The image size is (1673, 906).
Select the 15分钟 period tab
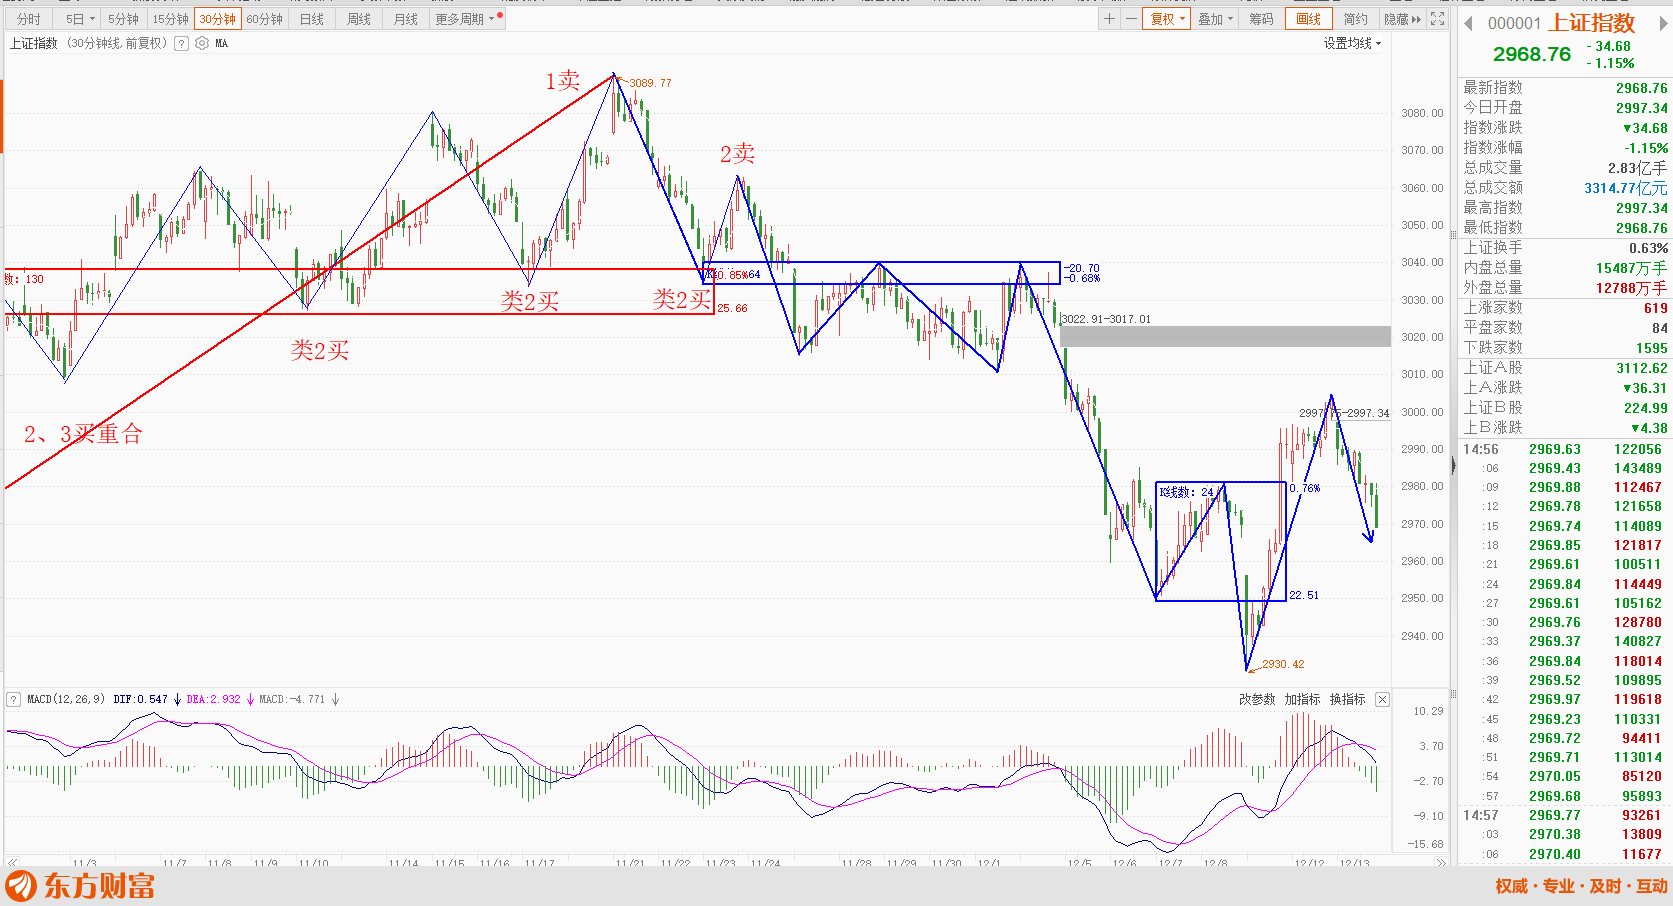click(x=171, y=19)
